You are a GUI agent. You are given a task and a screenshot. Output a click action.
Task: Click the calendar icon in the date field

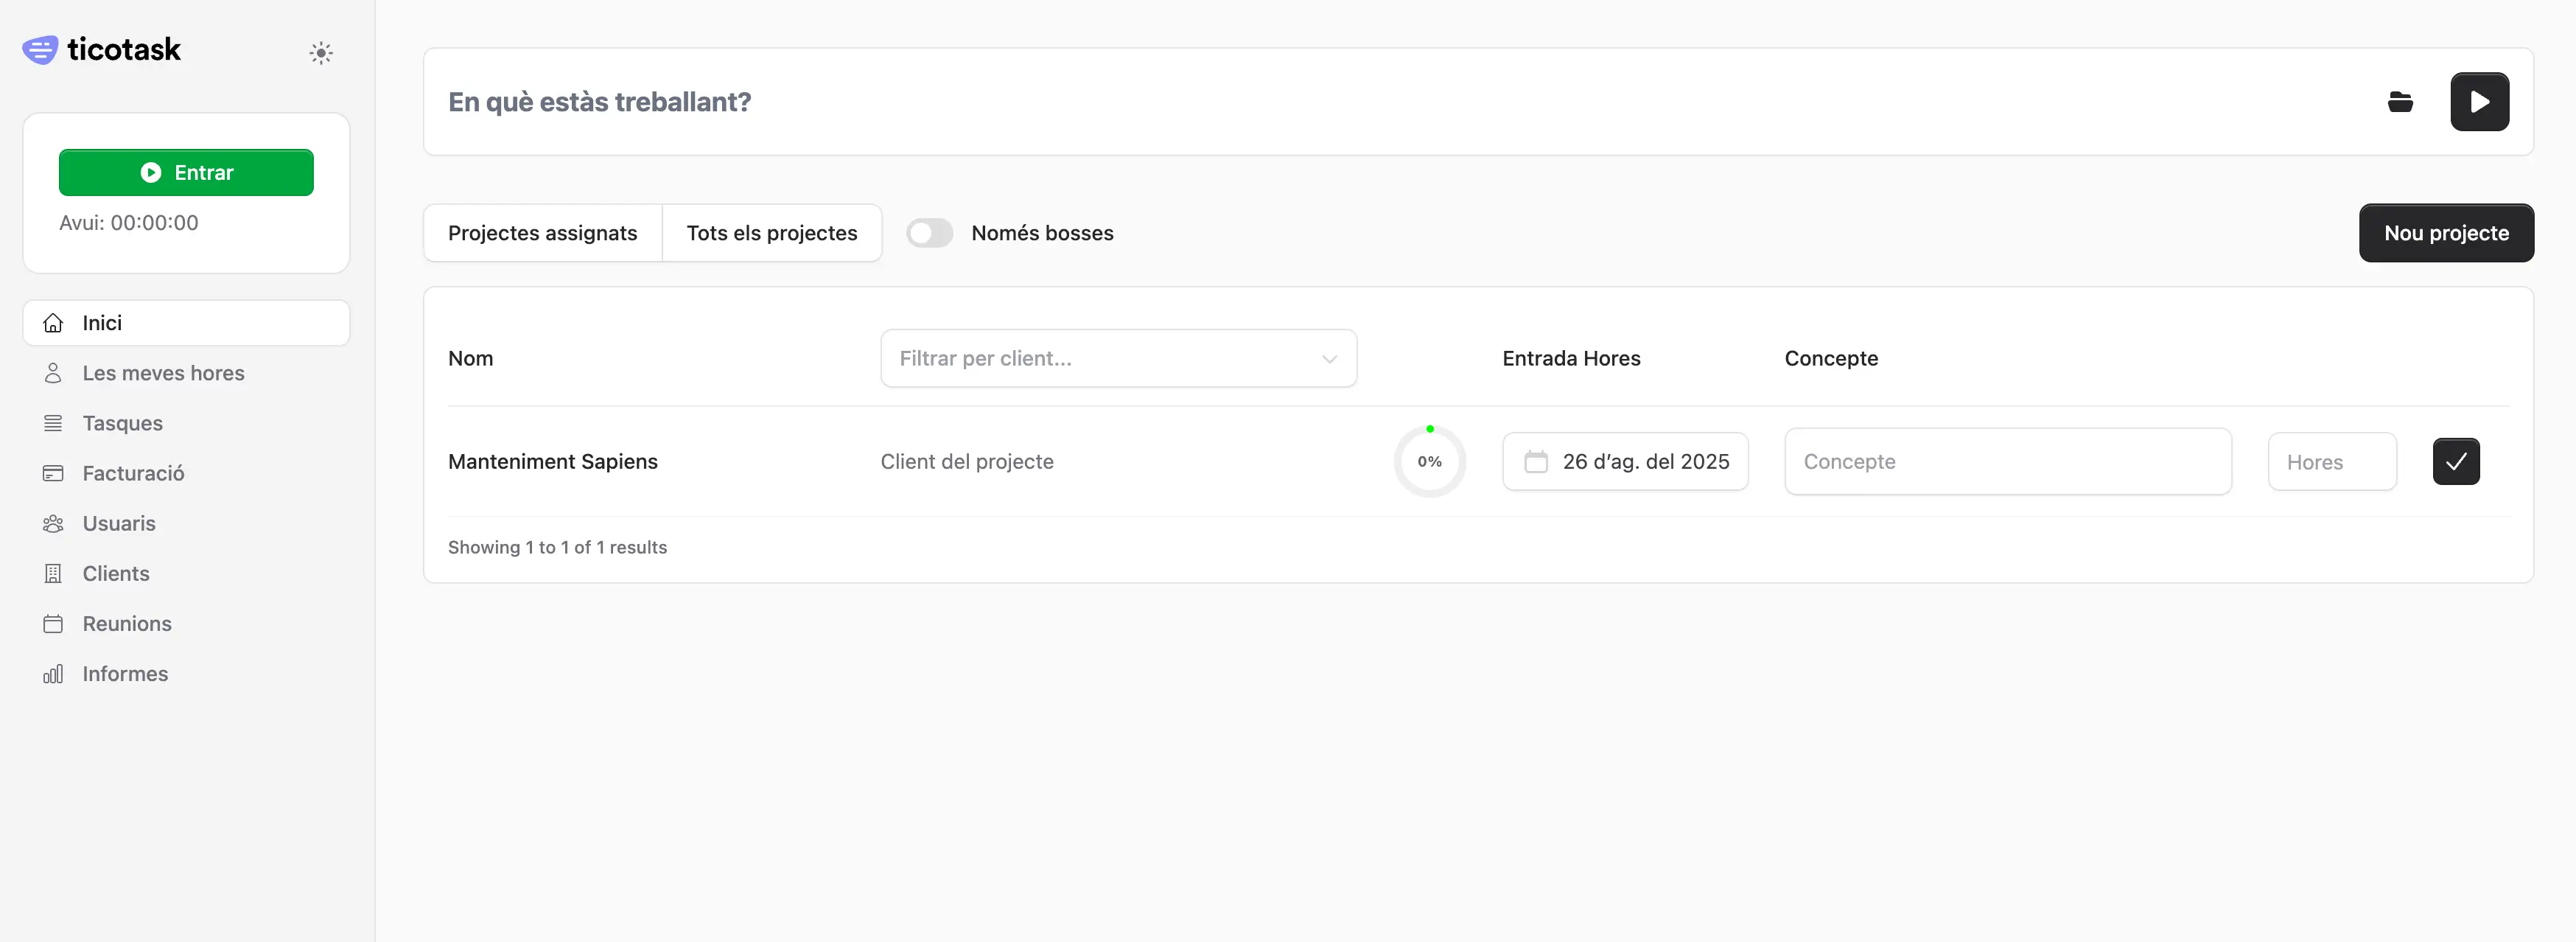tap(1535, 462)
